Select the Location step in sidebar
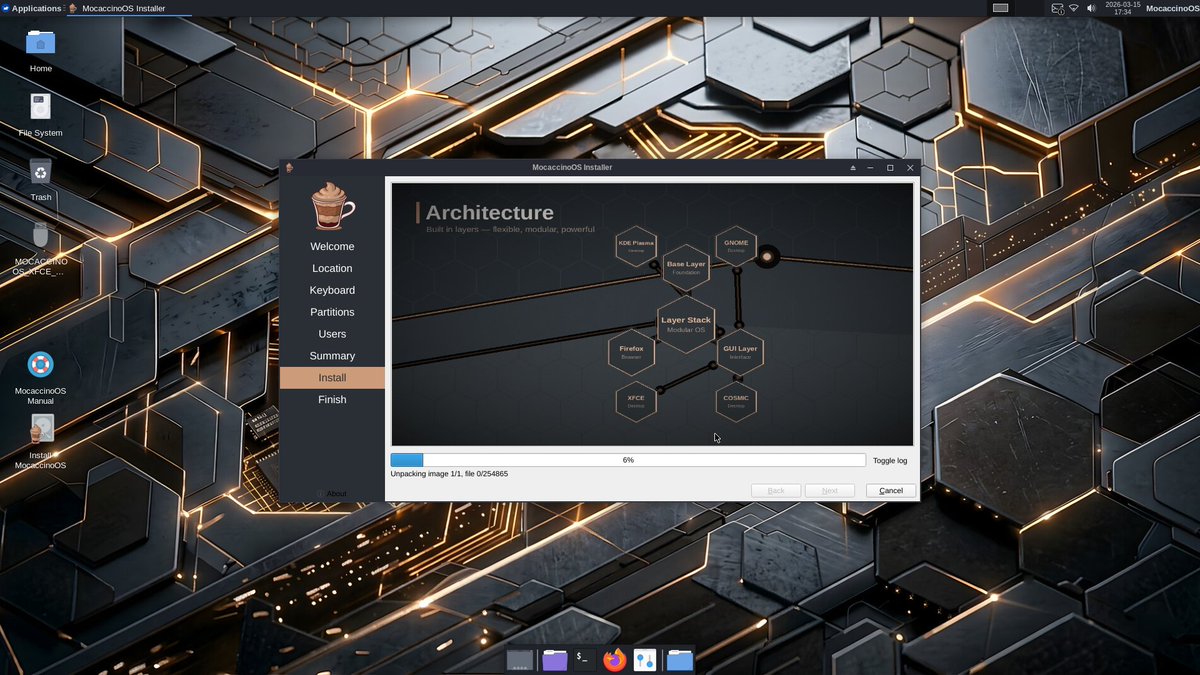 pyautogui.click(x=332, y=268)
